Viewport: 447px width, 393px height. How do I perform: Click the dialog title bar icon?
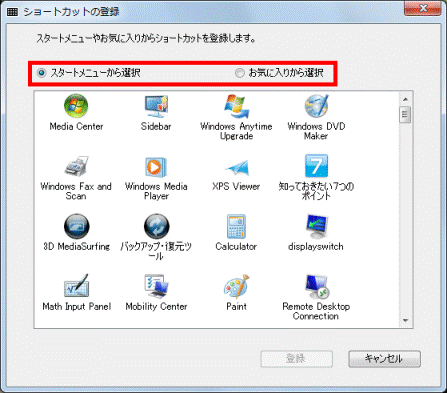click(x=12, y=12)
